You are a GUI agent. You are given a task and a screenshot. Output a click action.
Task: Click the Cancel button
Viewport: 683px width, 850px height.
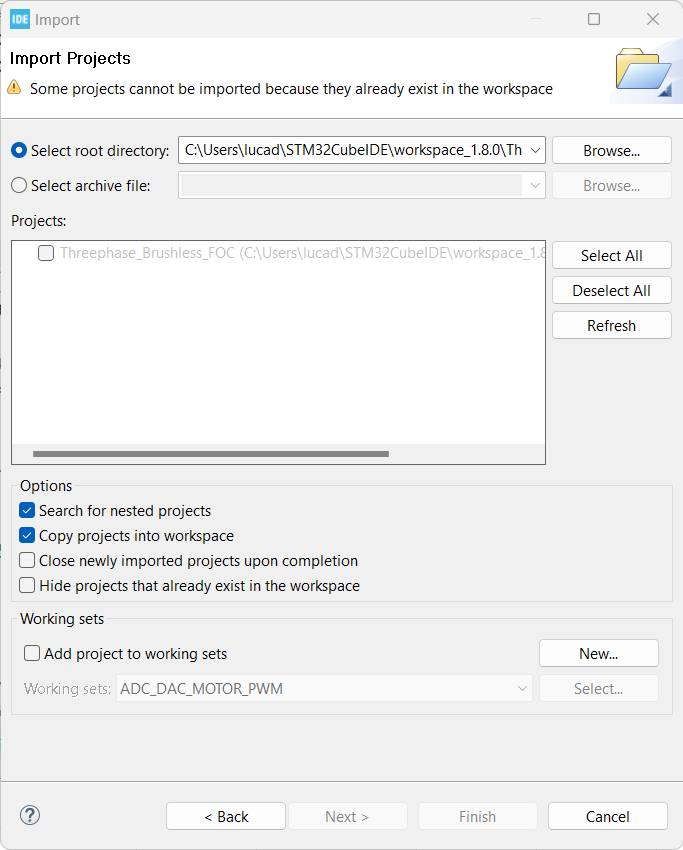click(x=607, y=816)
